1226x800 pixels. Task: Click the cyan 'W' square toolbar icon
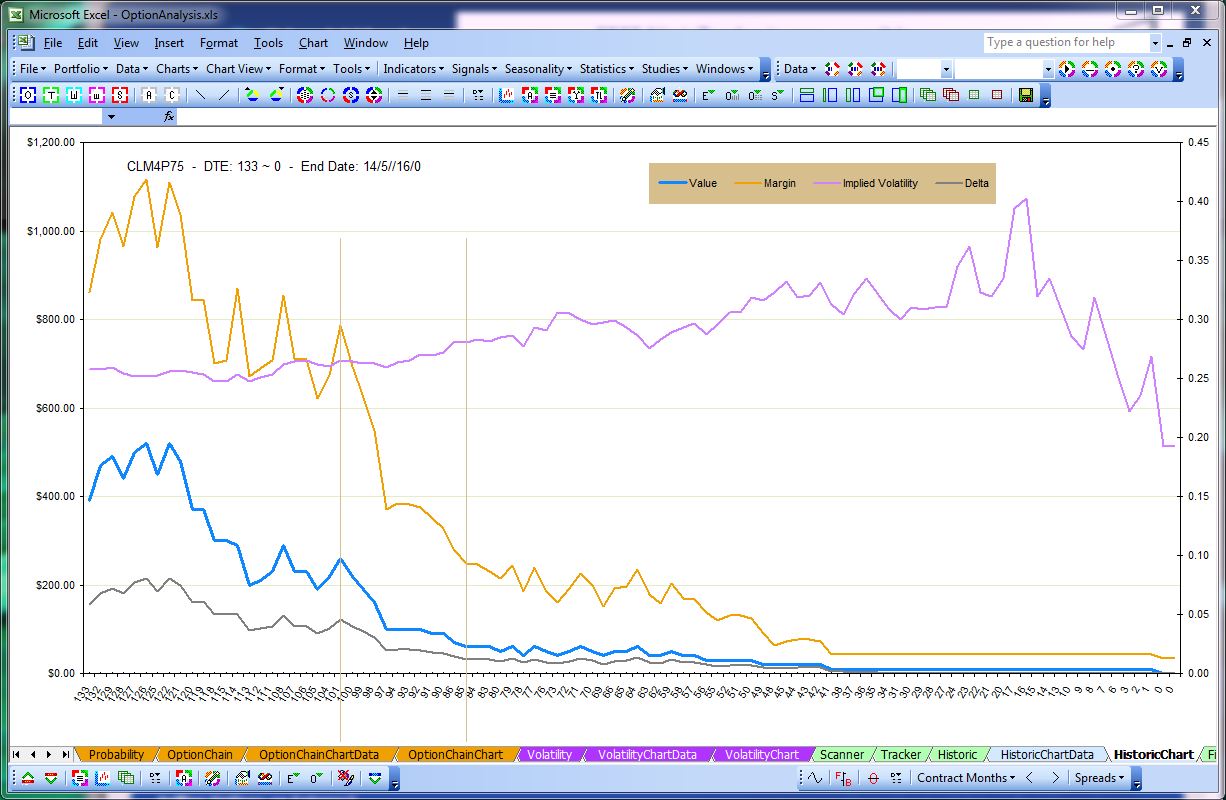click(74, 95)
